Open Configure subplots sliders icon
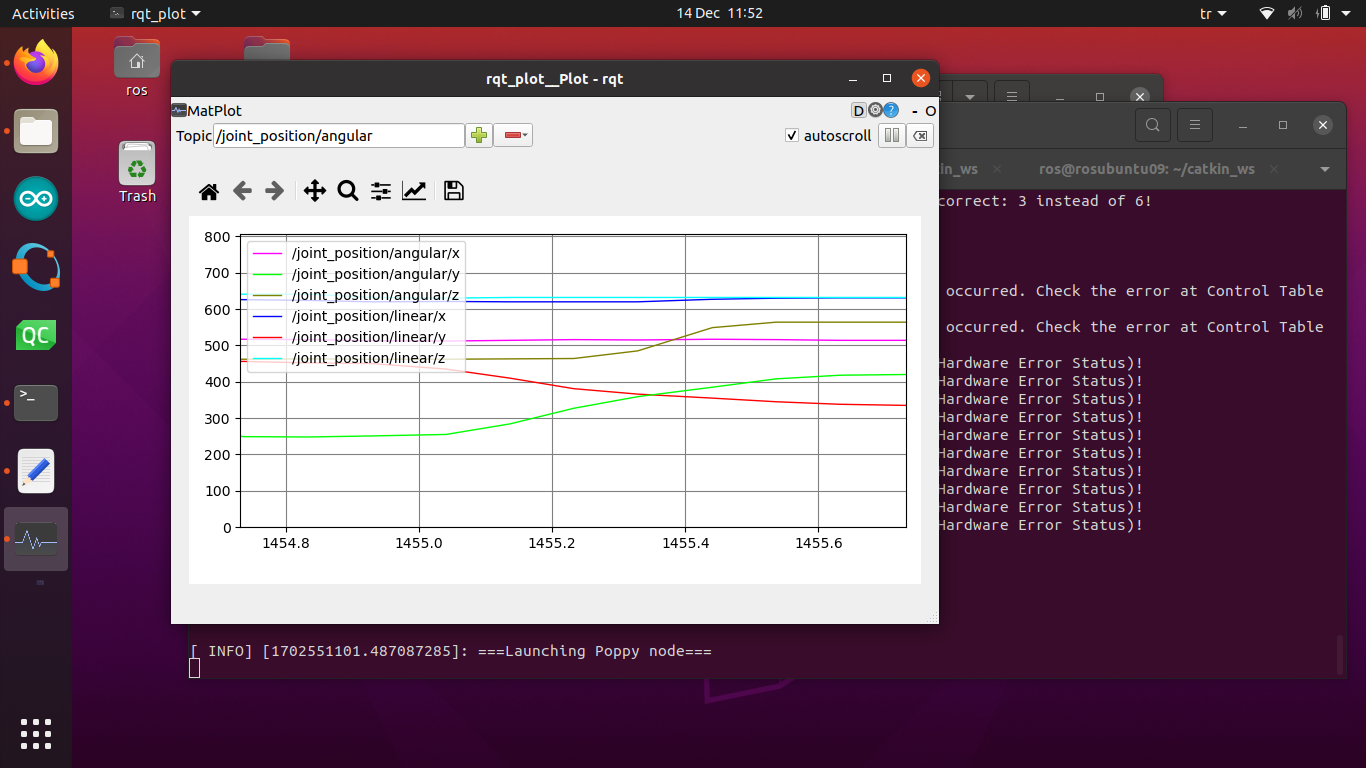Screen dimensions: 1366x768 tap(381, 191)
